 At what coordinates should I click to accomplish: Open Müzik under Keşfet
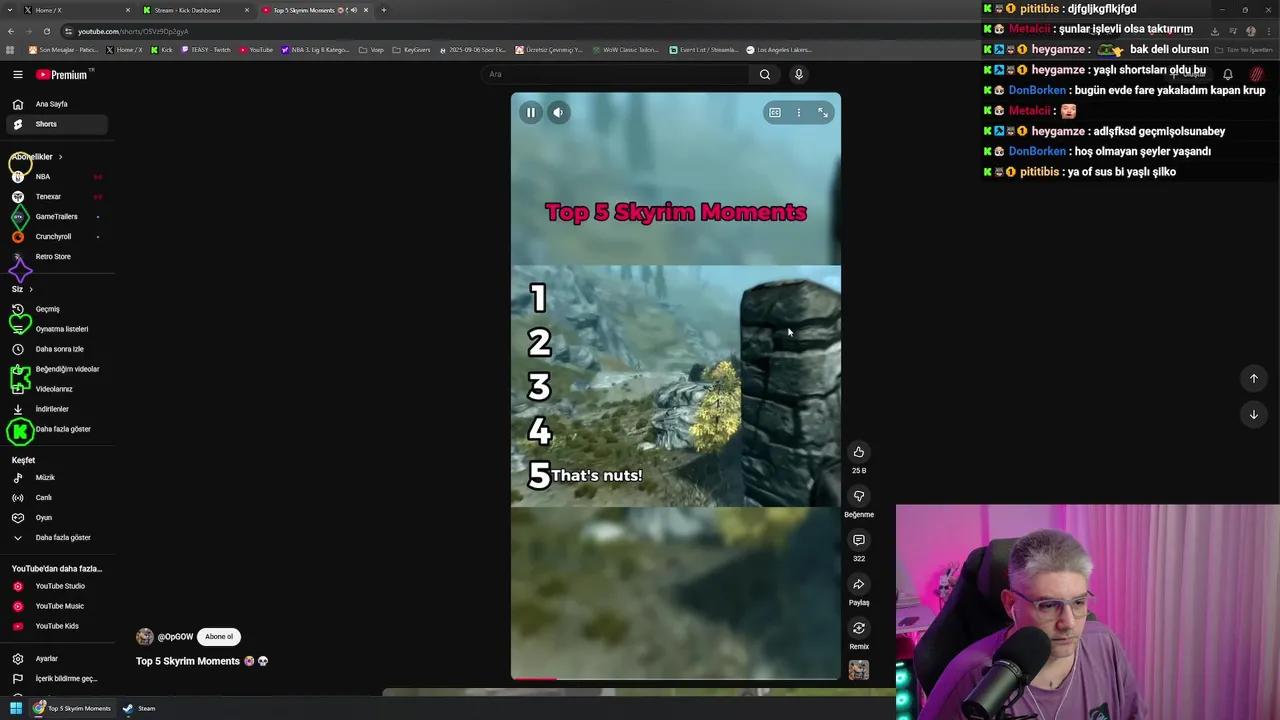tap(57, 478)
